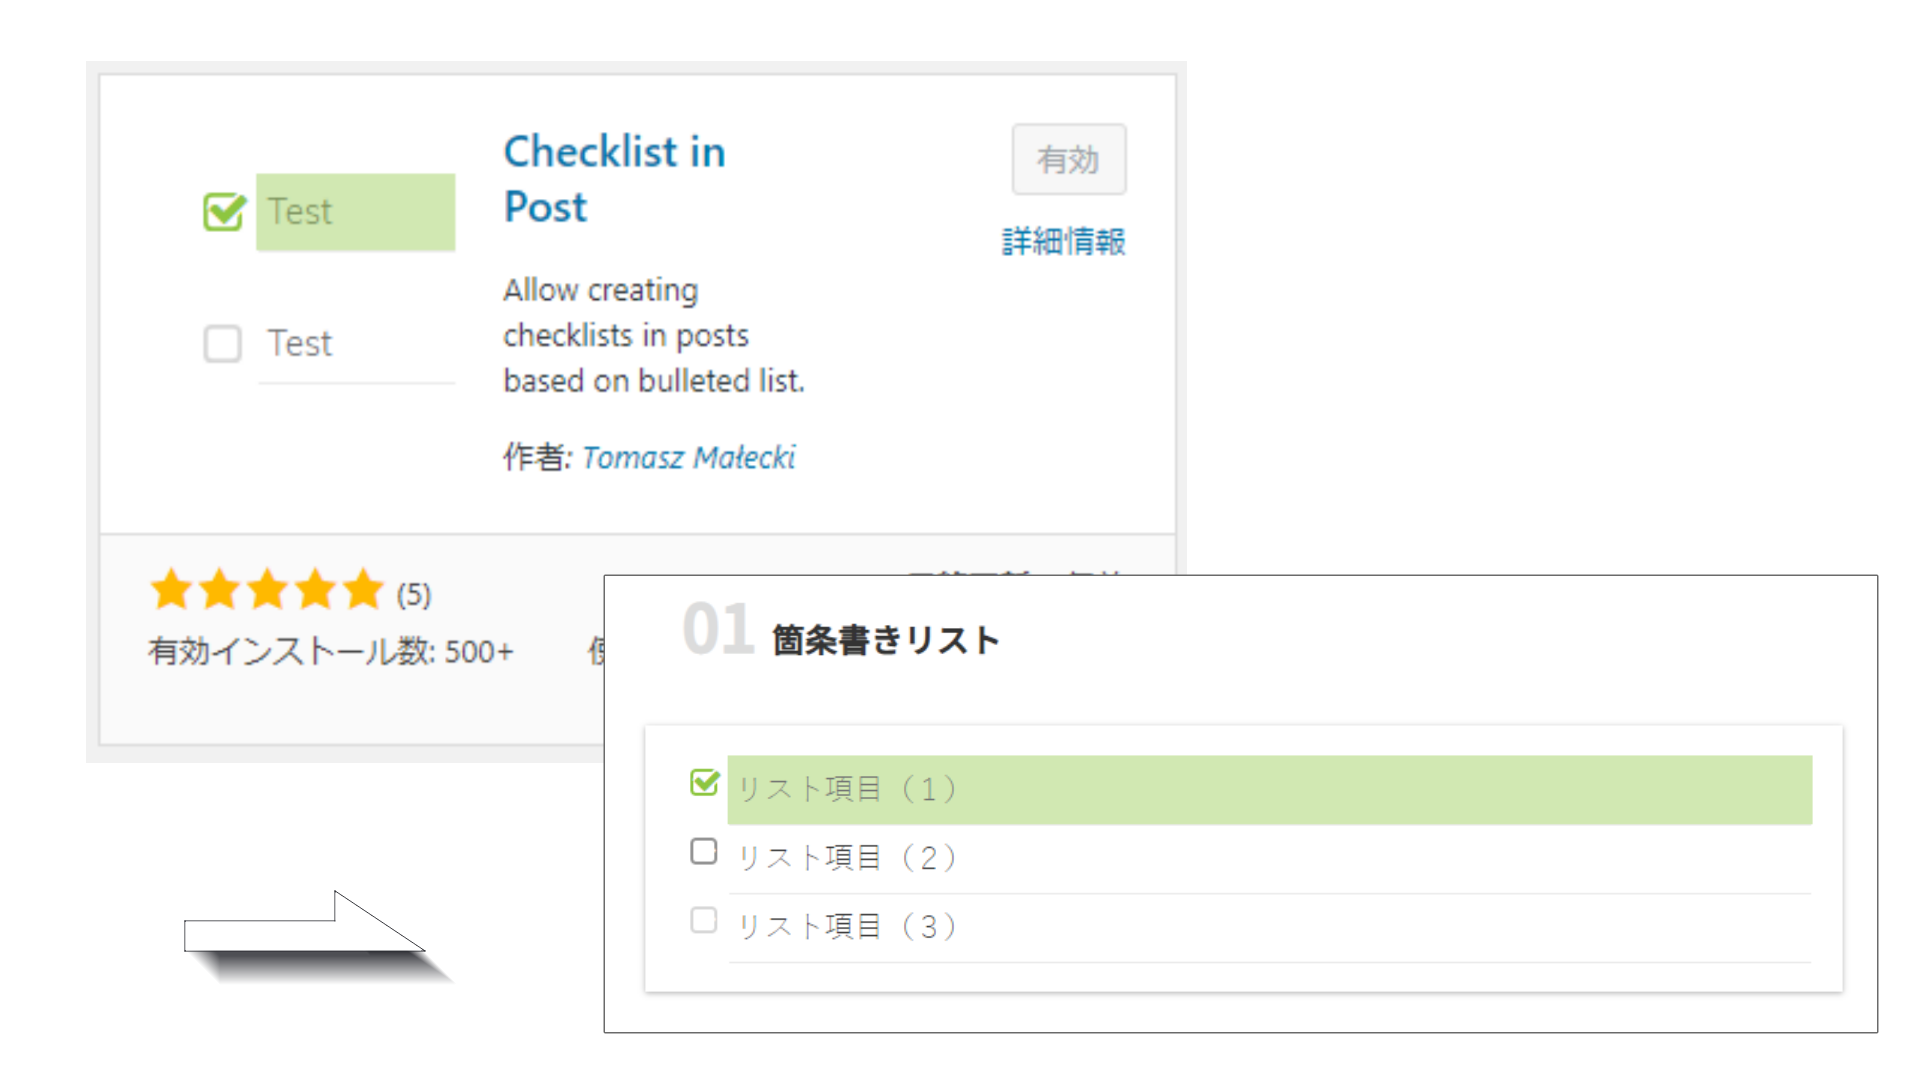Click the green highlighted Test label
Screen dimensions: 1920x1080
click(x=355, y=212)
